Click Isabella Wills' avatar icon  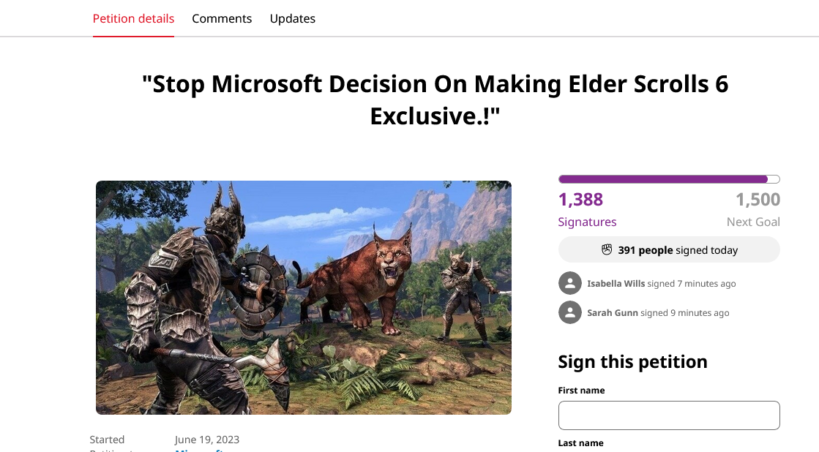coord(570,283)
